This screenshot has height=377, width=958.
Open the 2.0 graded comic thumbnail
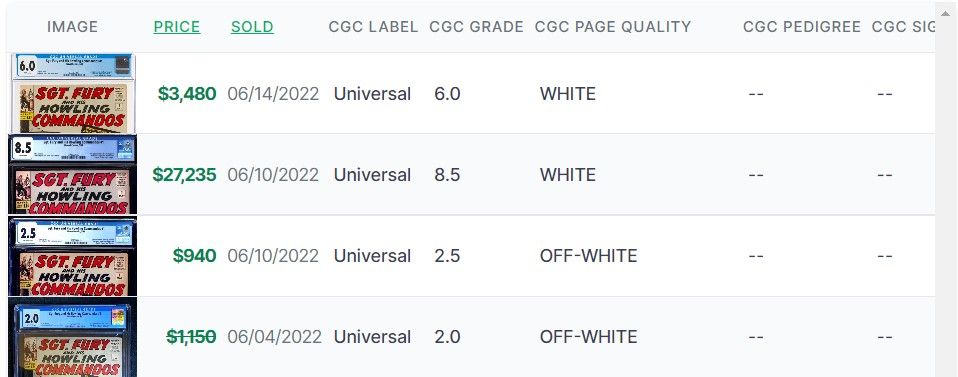pos(73,337)
